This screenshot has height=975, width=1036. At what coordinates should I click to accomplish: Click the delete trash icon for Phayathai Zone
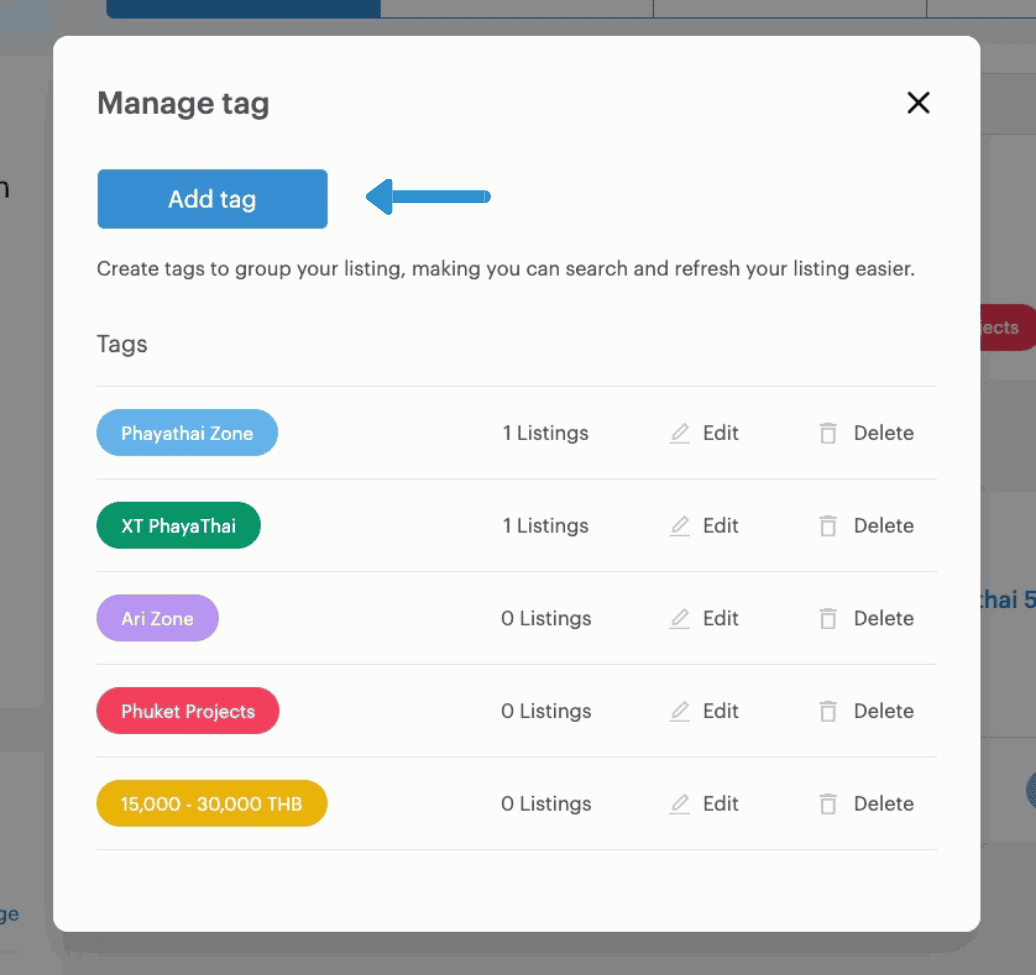coord(828,433)
